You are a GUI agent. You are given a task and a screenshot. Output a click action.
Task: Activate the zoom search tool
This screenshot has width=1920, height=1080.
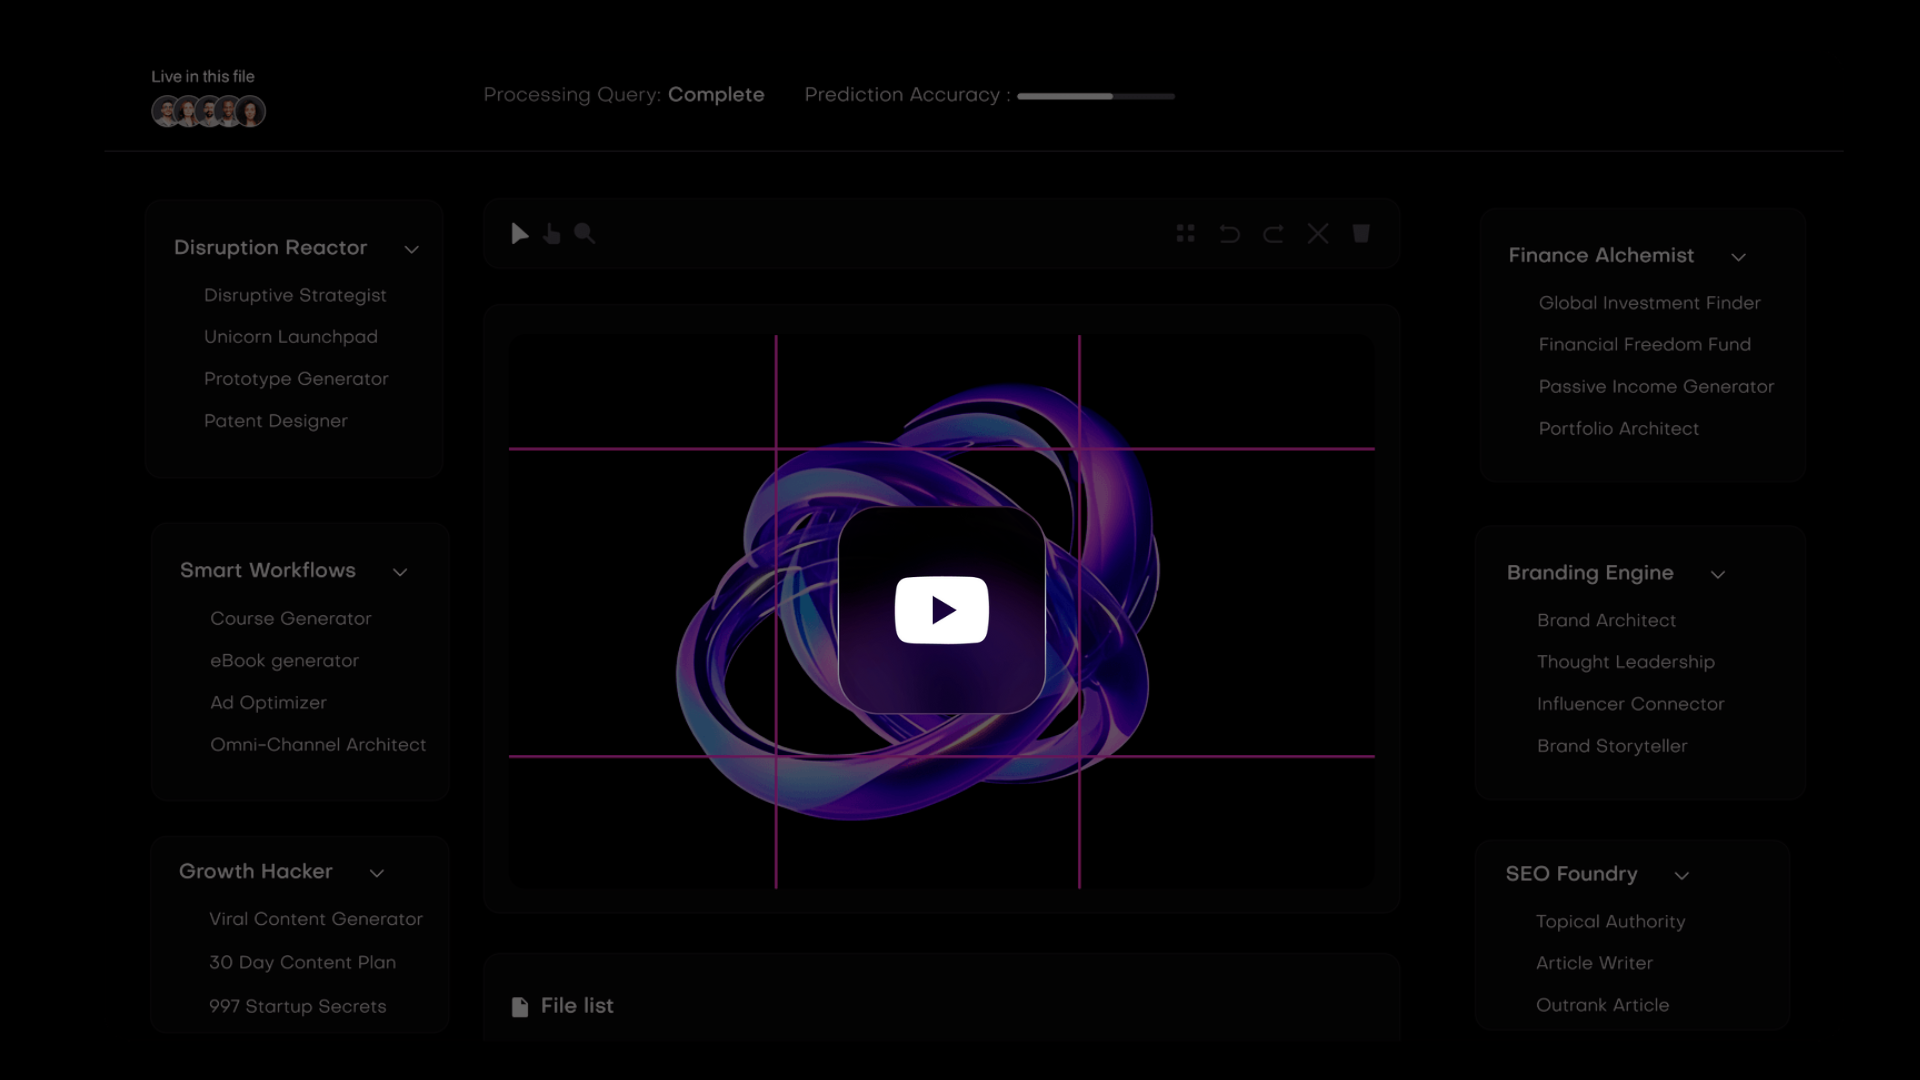585,233
